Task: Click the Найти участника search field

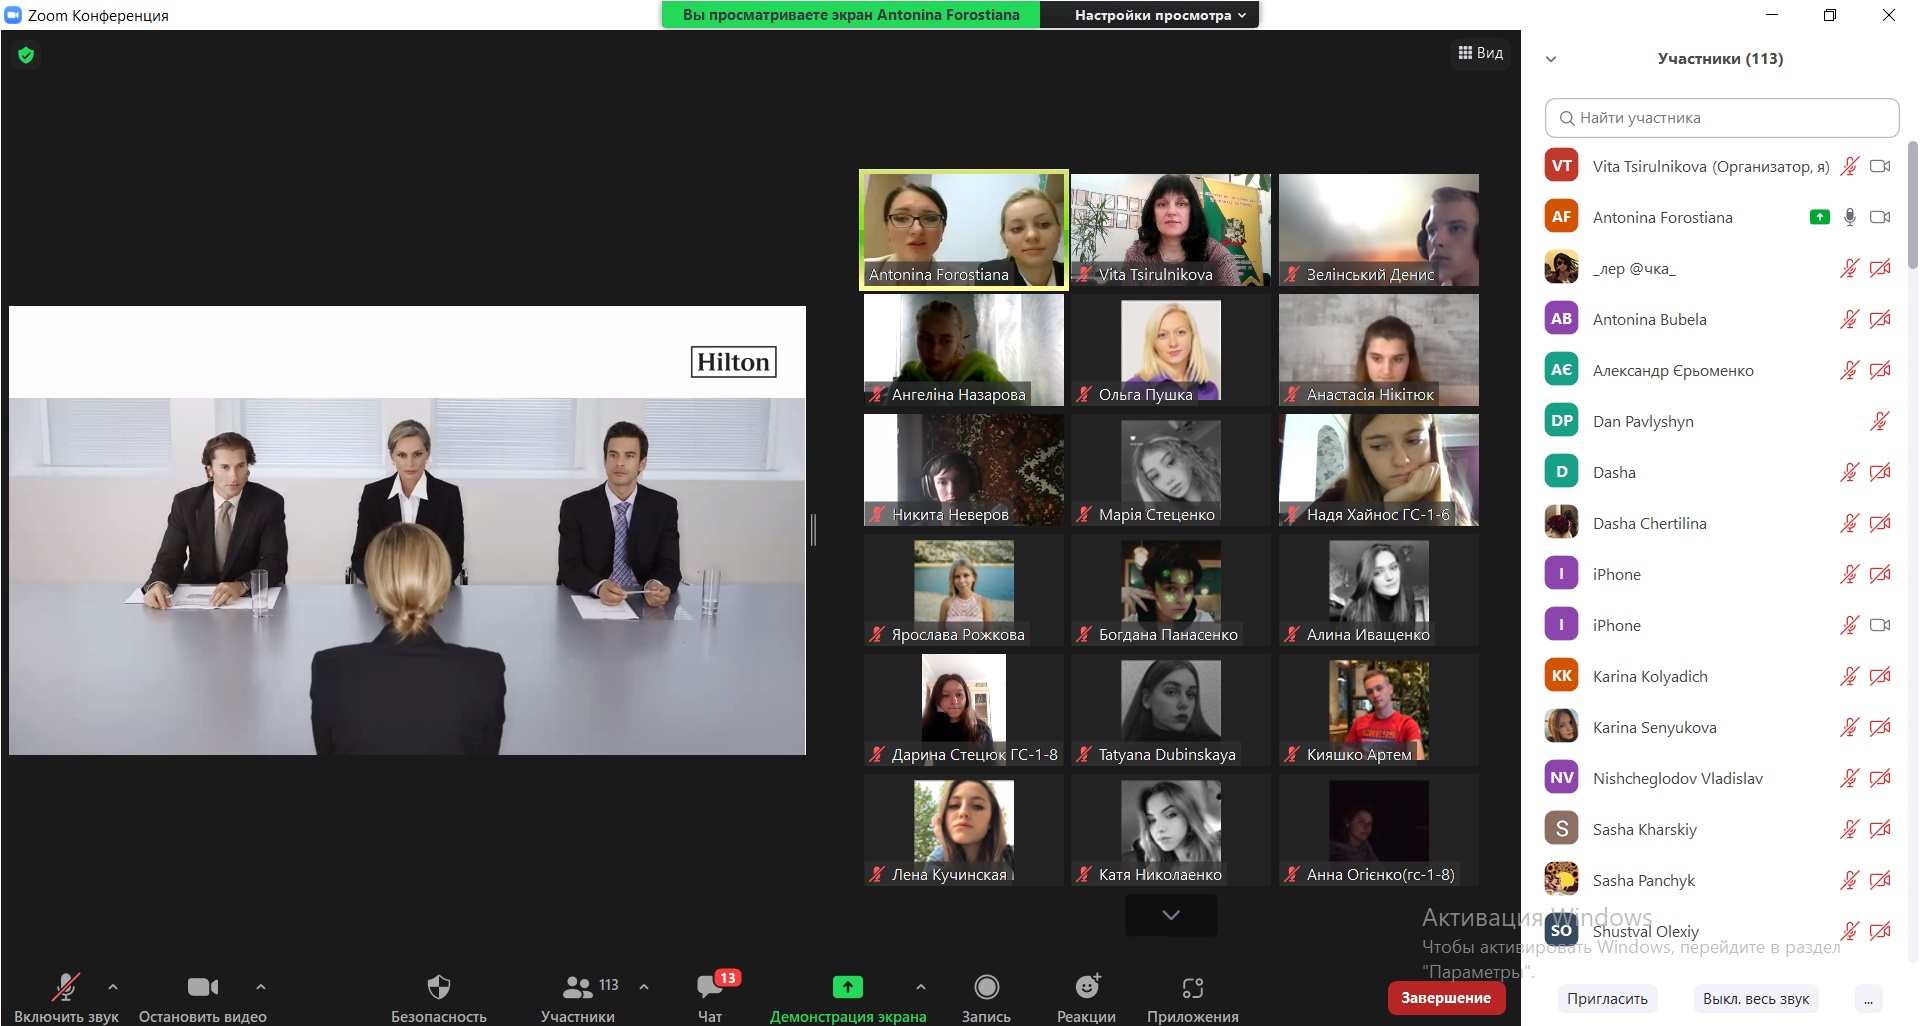Action: [1722, 118]
